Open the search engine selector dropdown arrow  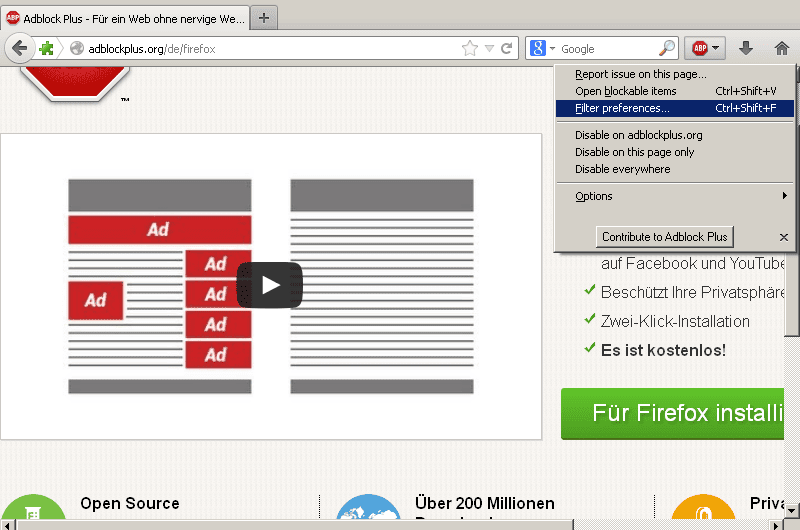pyautogui.click(x=552, y=48)
